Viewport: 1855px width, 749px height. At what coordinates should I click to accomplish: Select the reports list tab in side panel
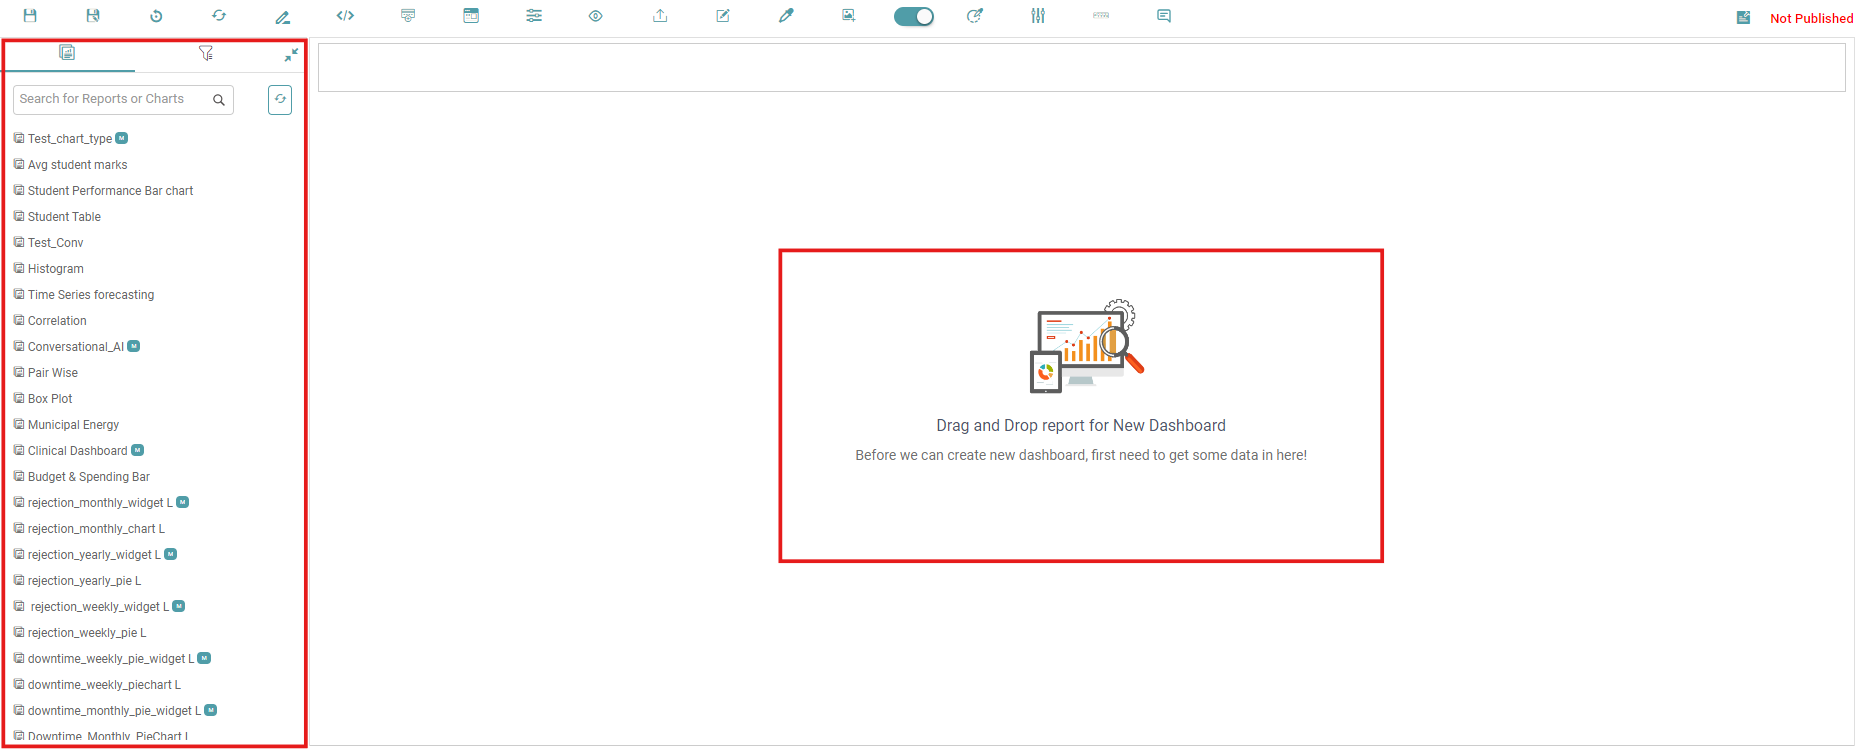(x=67, y=53)
